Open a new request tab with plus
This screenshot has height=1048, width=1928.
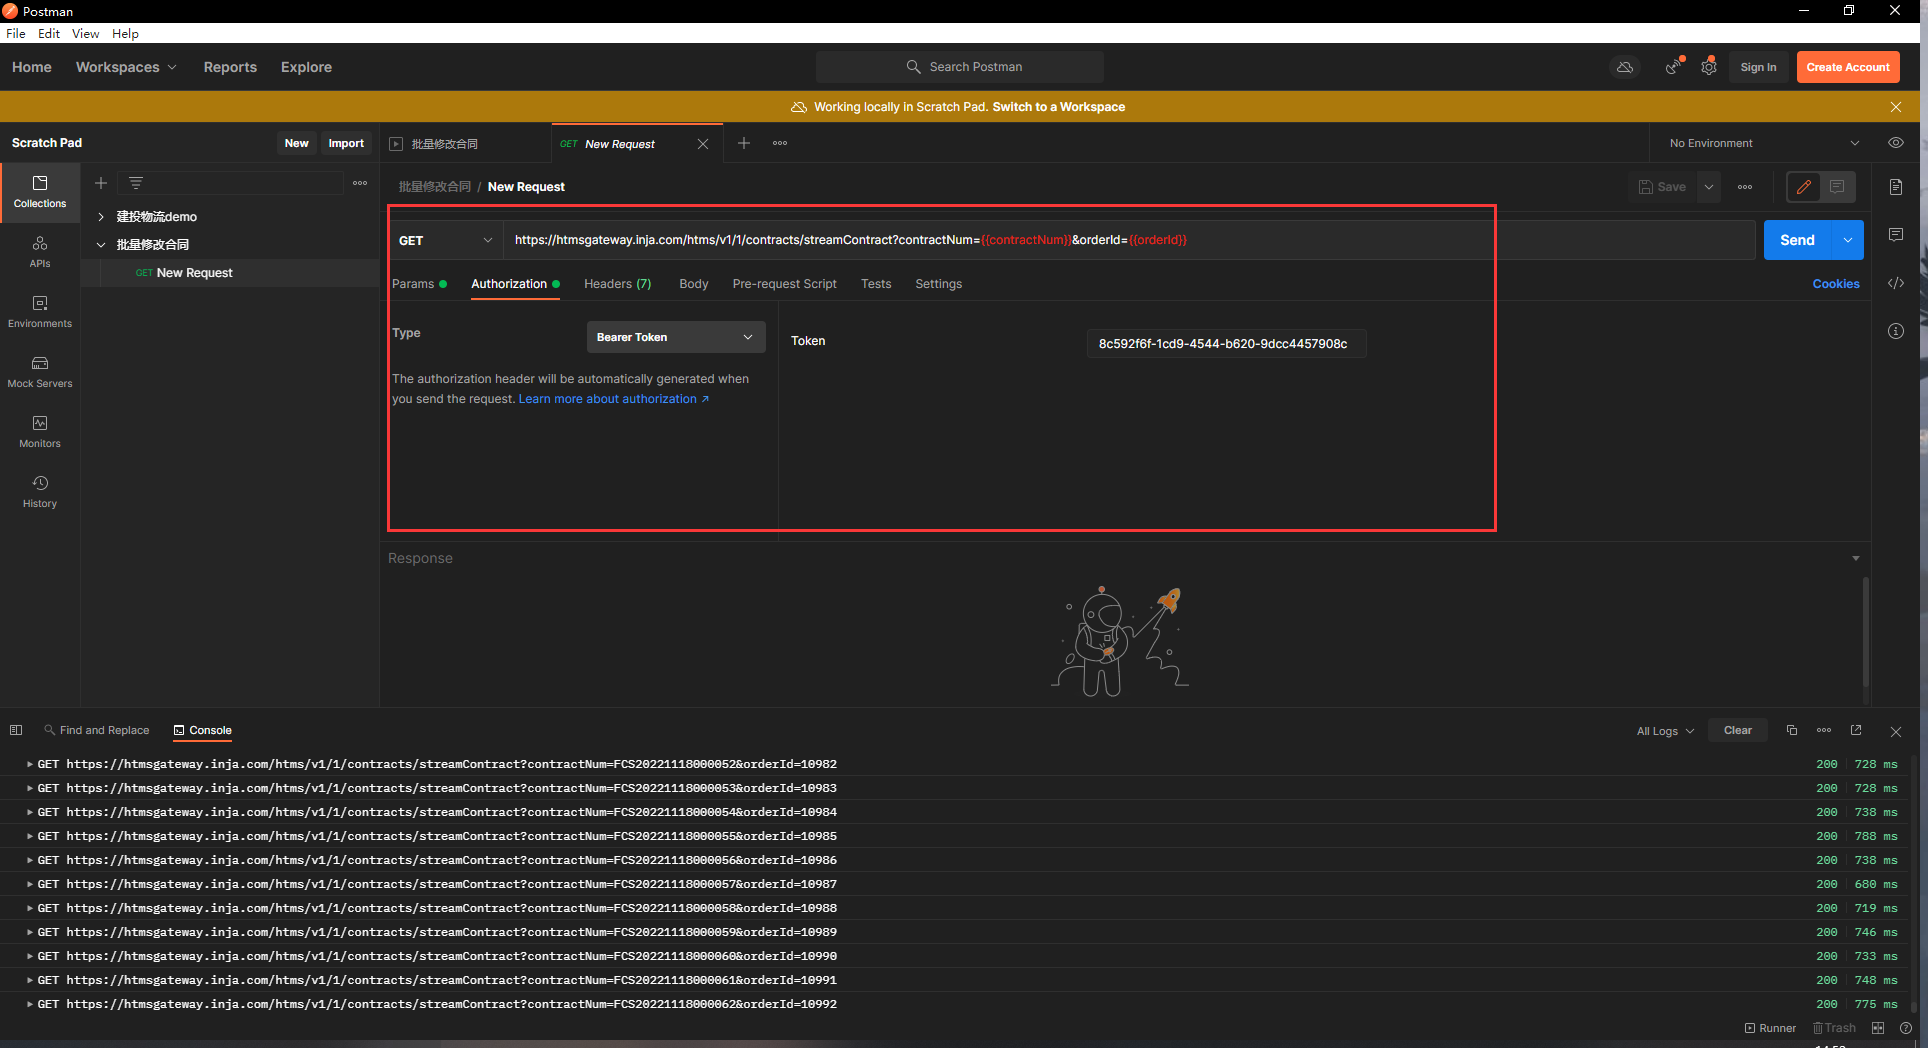(x=744, y=143)
